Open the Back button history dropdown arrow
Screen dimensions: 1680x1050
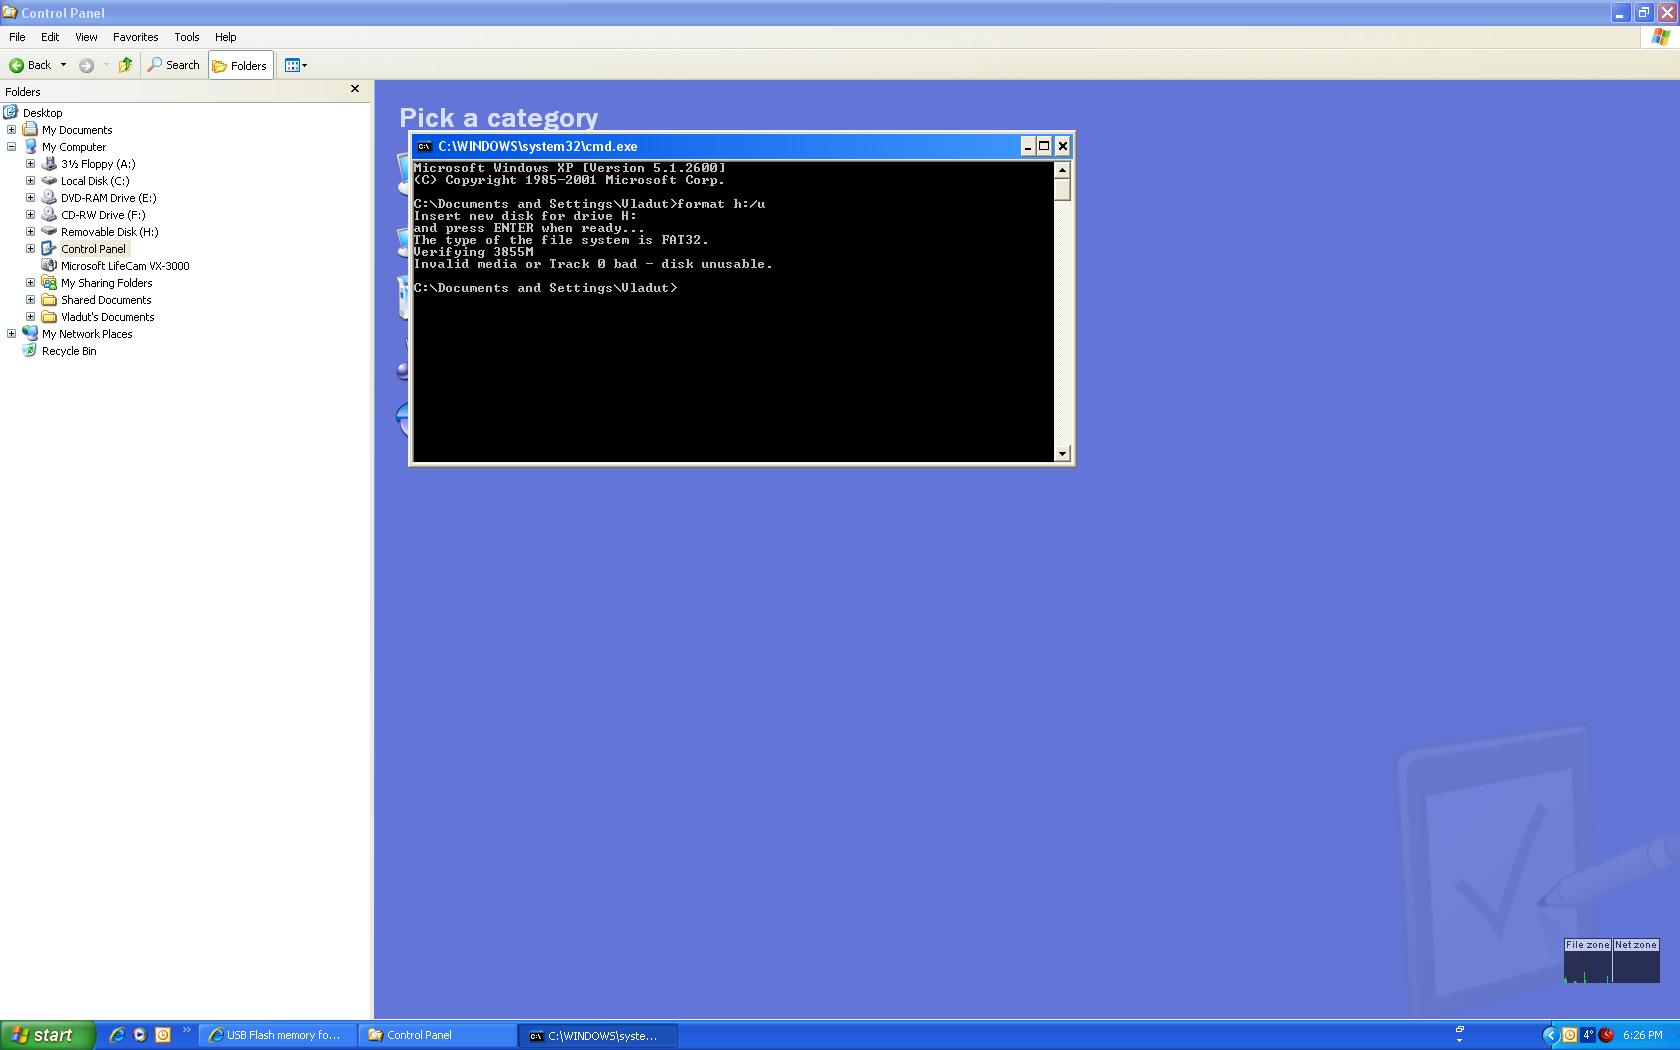tap(63, 65)
